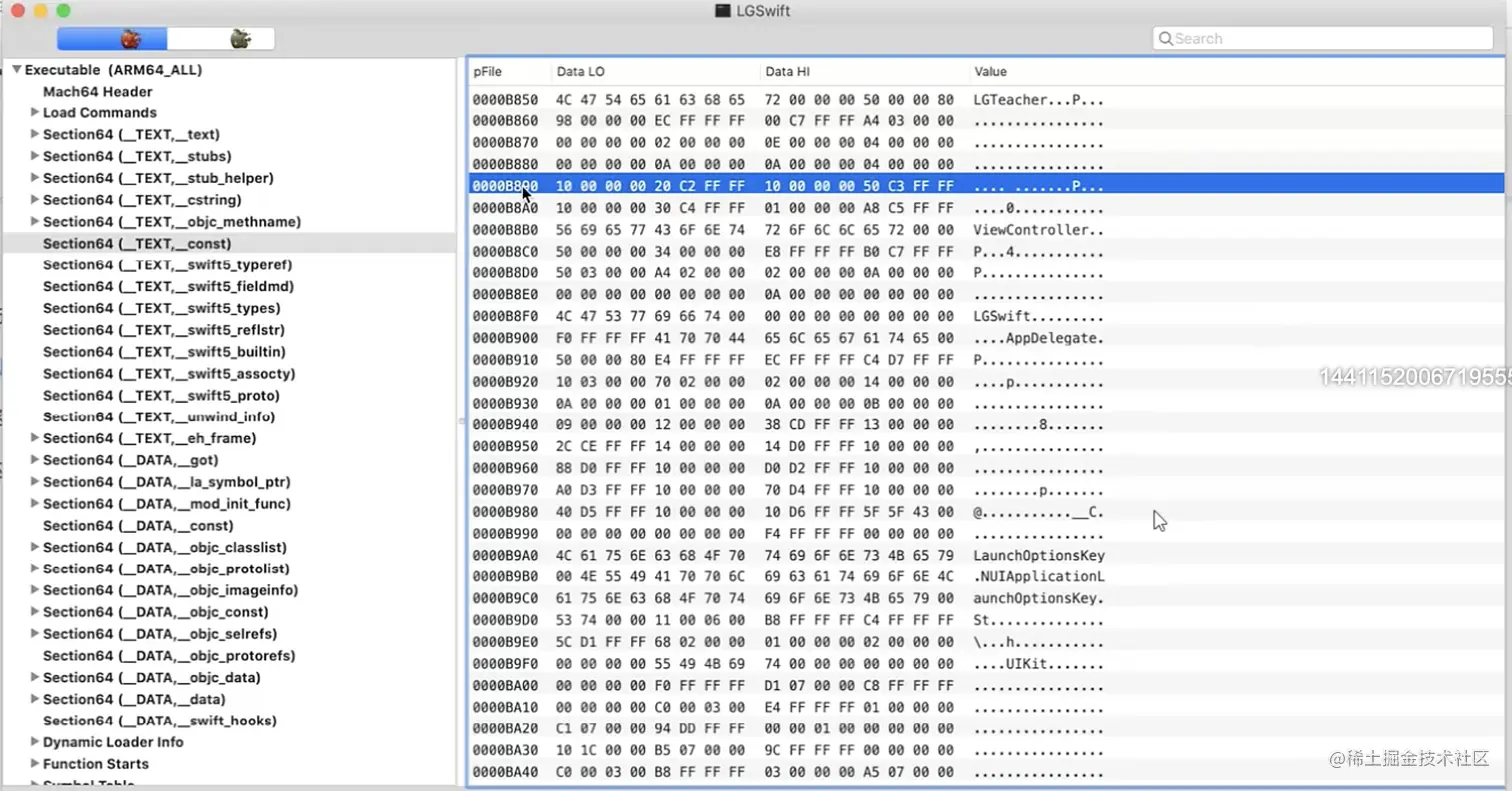
Task: Select Section64 (__DATA,__objc_protolist) label
Action: click(x=167, y=569)
